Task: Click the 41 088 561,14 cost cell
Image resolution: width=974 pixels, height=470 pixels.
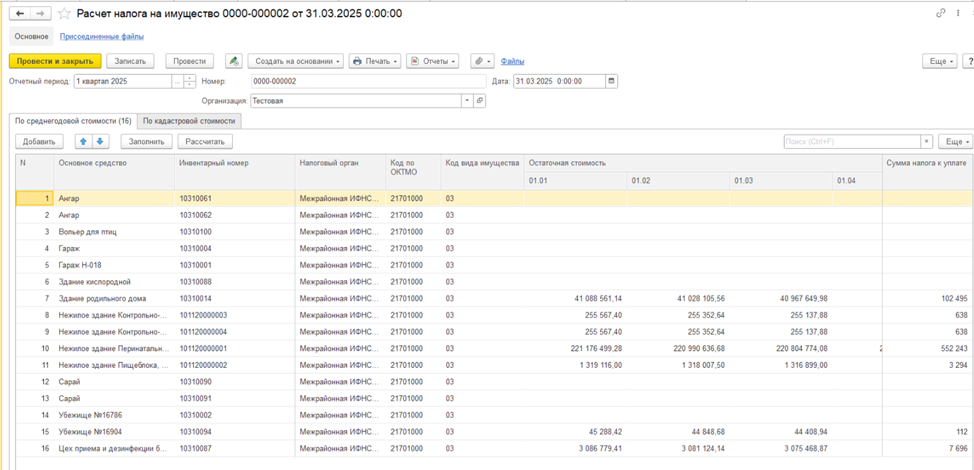Action: (576, 299)
